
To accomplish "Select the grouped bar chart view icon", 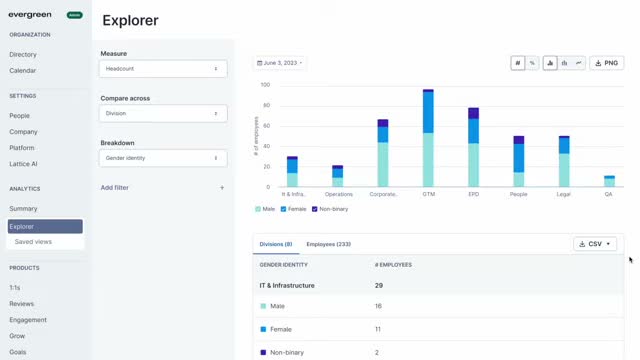I will click(x=564, y=63).
